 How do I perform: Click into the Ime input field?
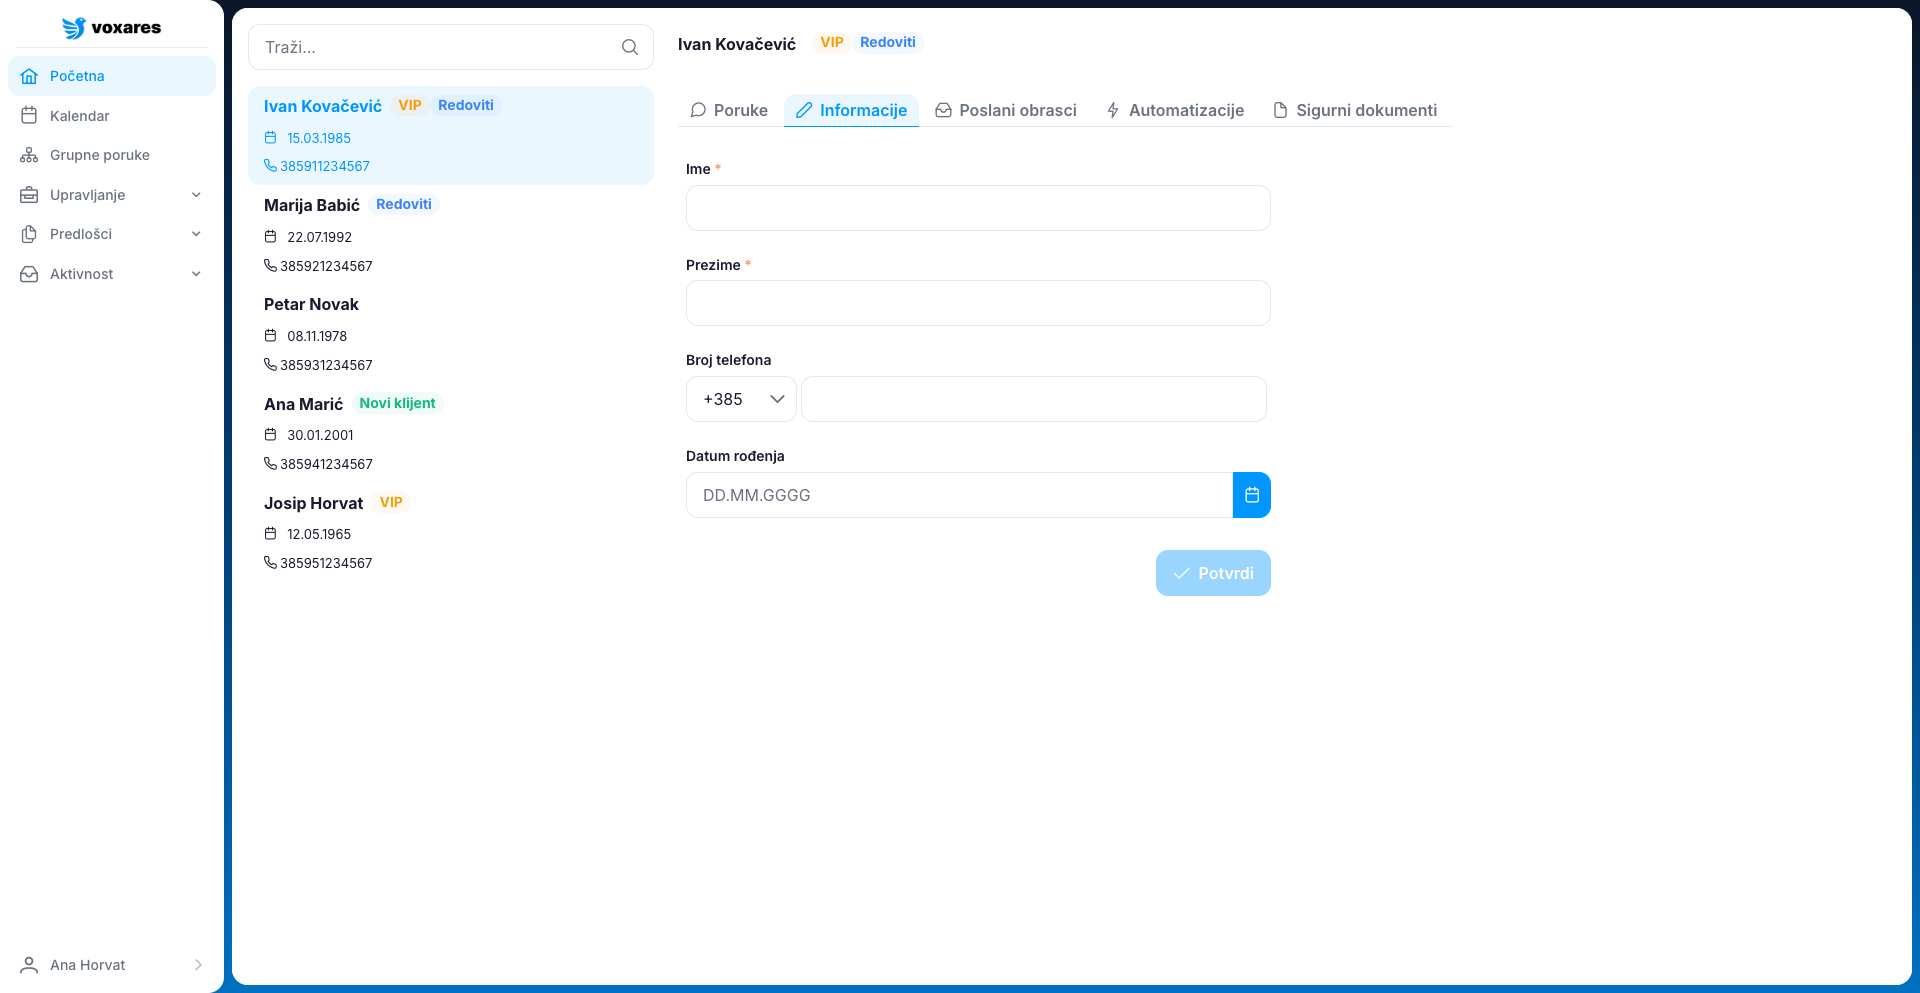pyautogui.click(x=977, y=208)
